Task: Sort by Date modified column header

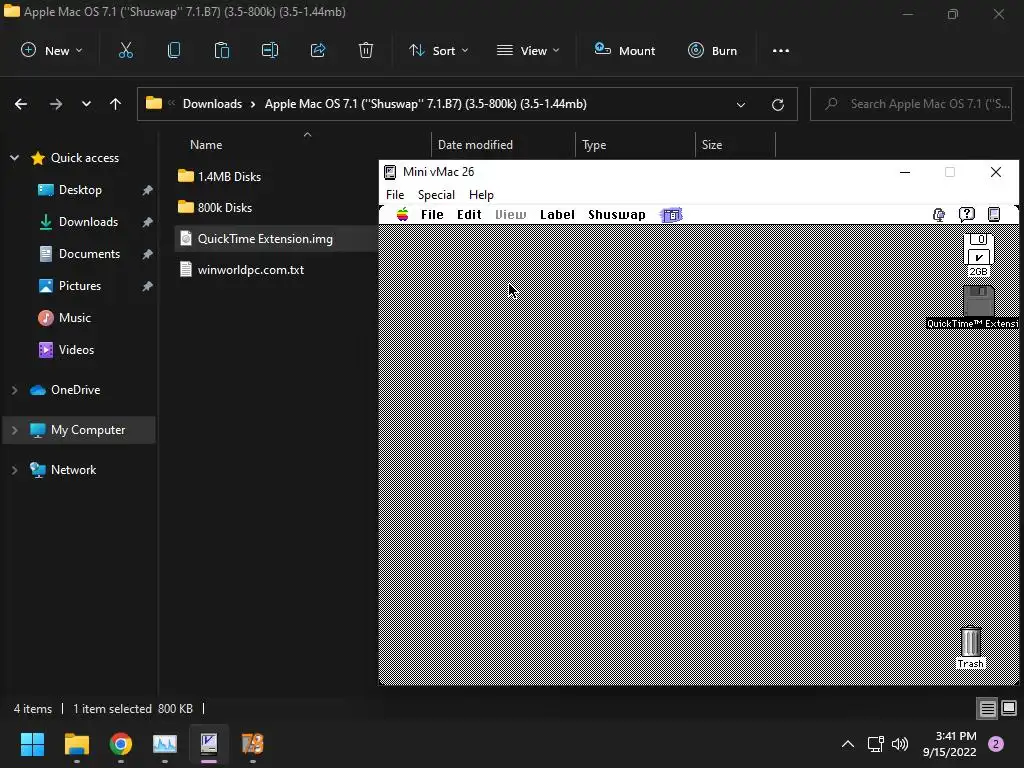Action: (475, 145)
